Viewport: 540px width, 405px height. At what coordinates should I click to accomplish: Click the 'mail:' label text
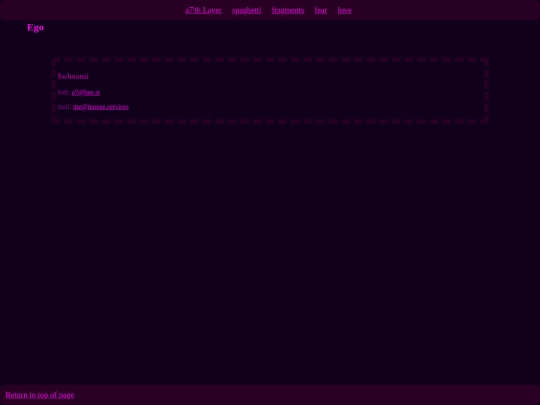(64, 107)
